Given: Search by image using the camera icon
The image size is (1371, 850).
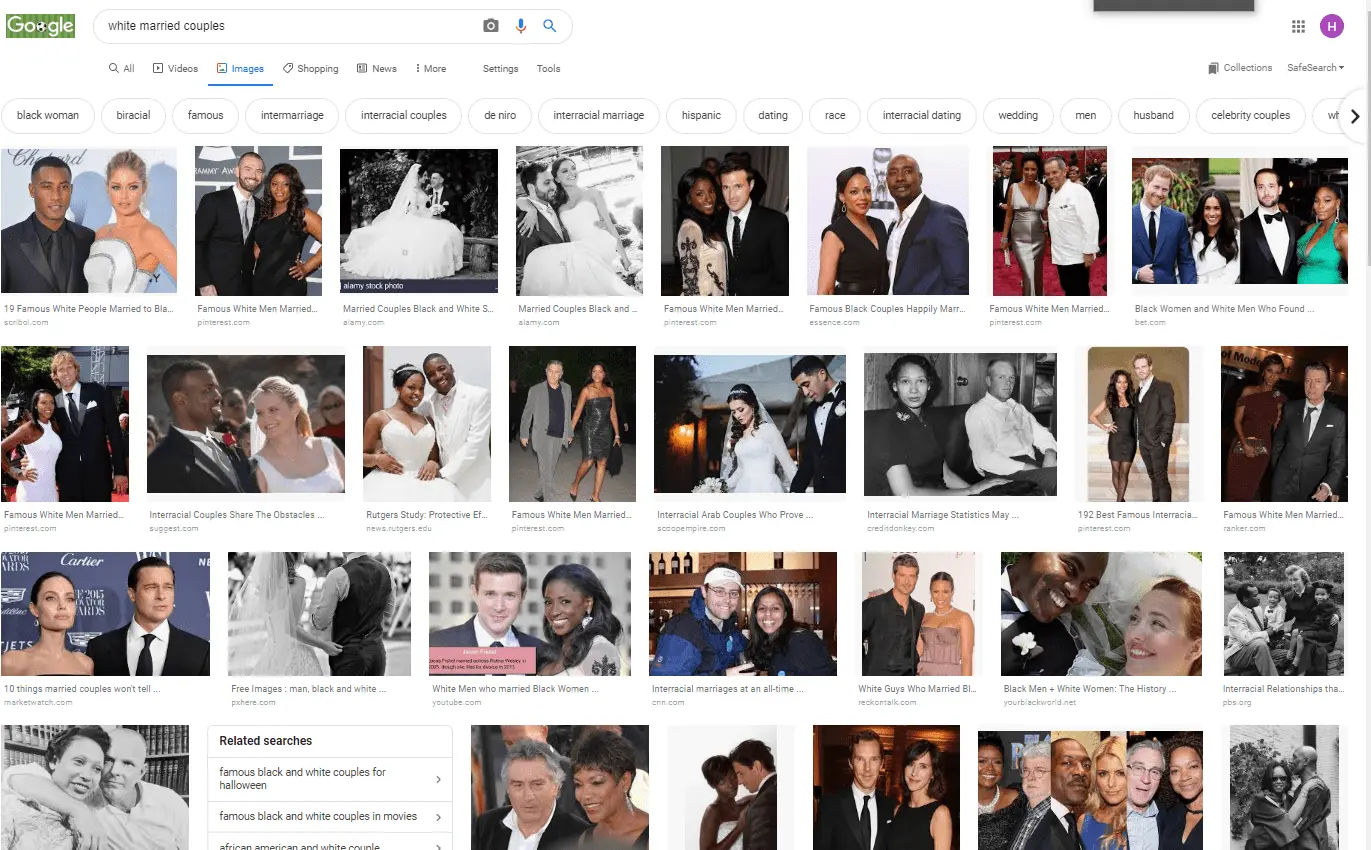Looking at the screenshot, I should 490,25.
